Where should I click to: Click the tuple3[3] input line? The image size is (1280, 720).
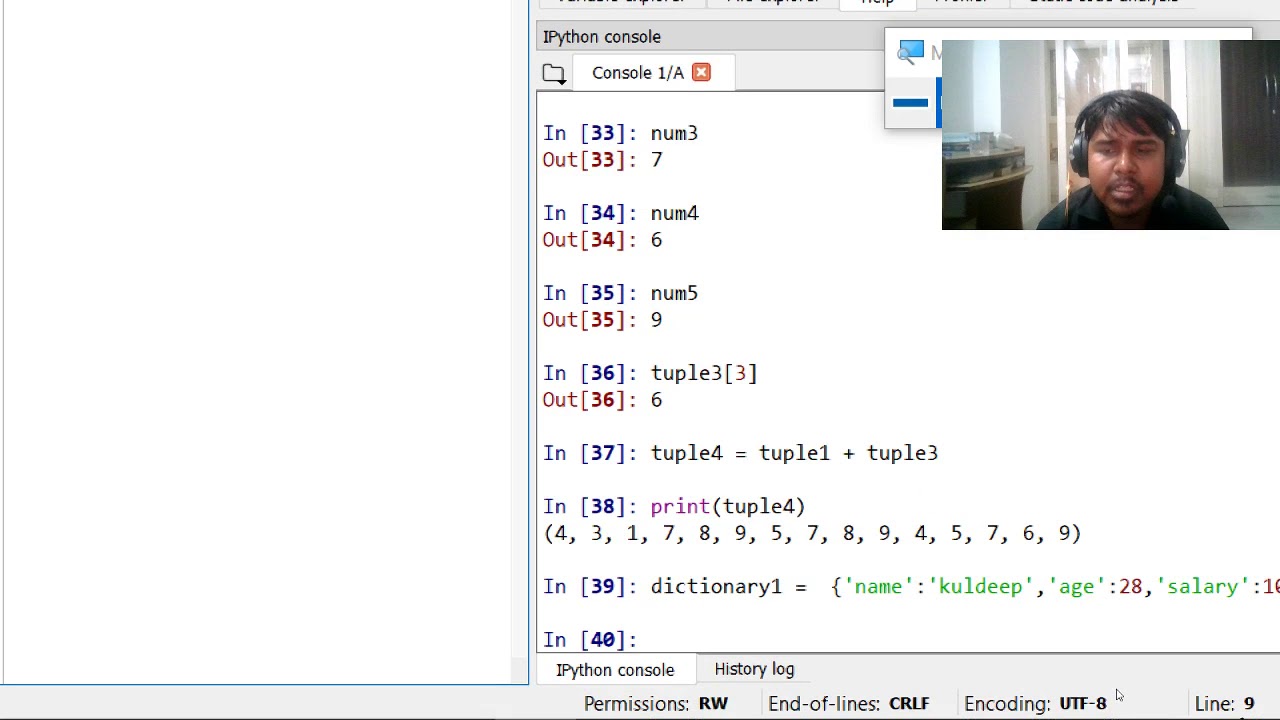pos(650,373)
